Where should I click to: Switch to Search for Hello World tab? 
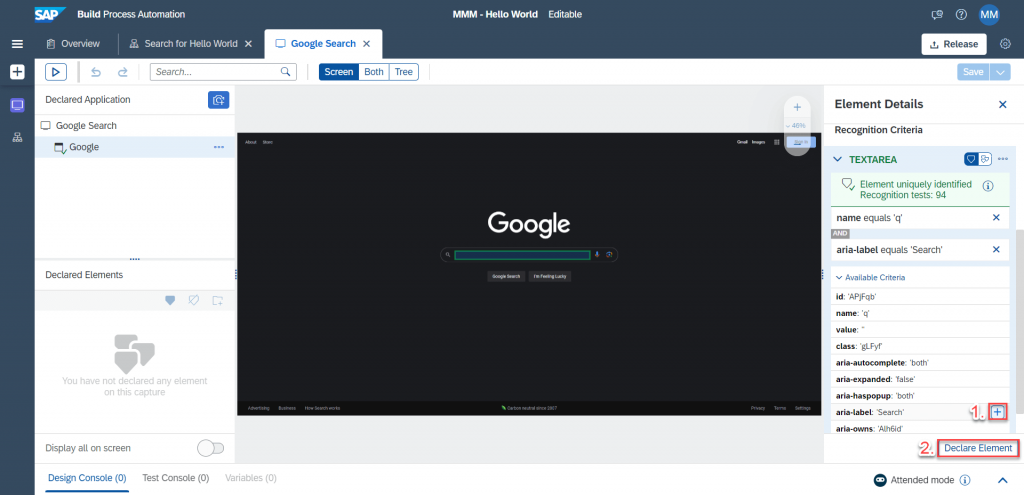[x=183, y=44]
